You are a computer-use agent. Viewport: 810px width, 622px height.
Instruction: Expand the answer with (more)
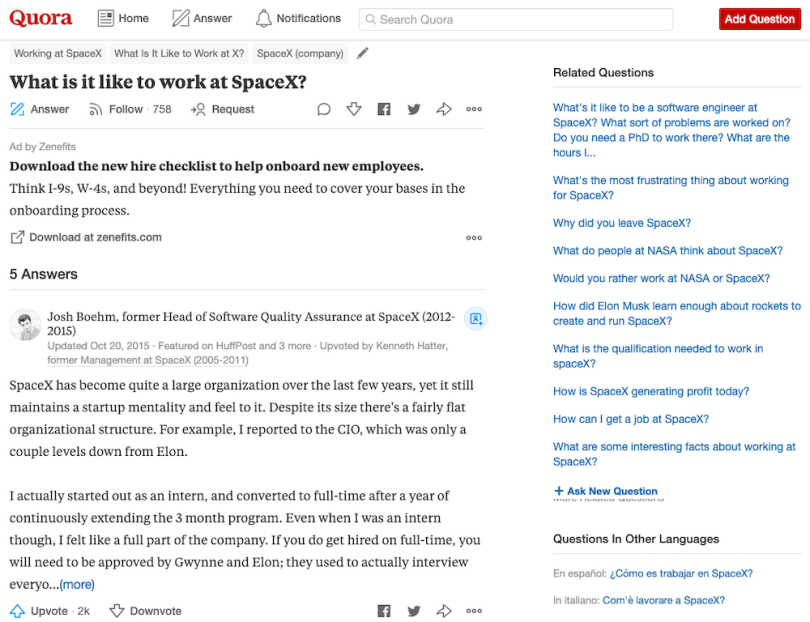click(x=77, y=584)
